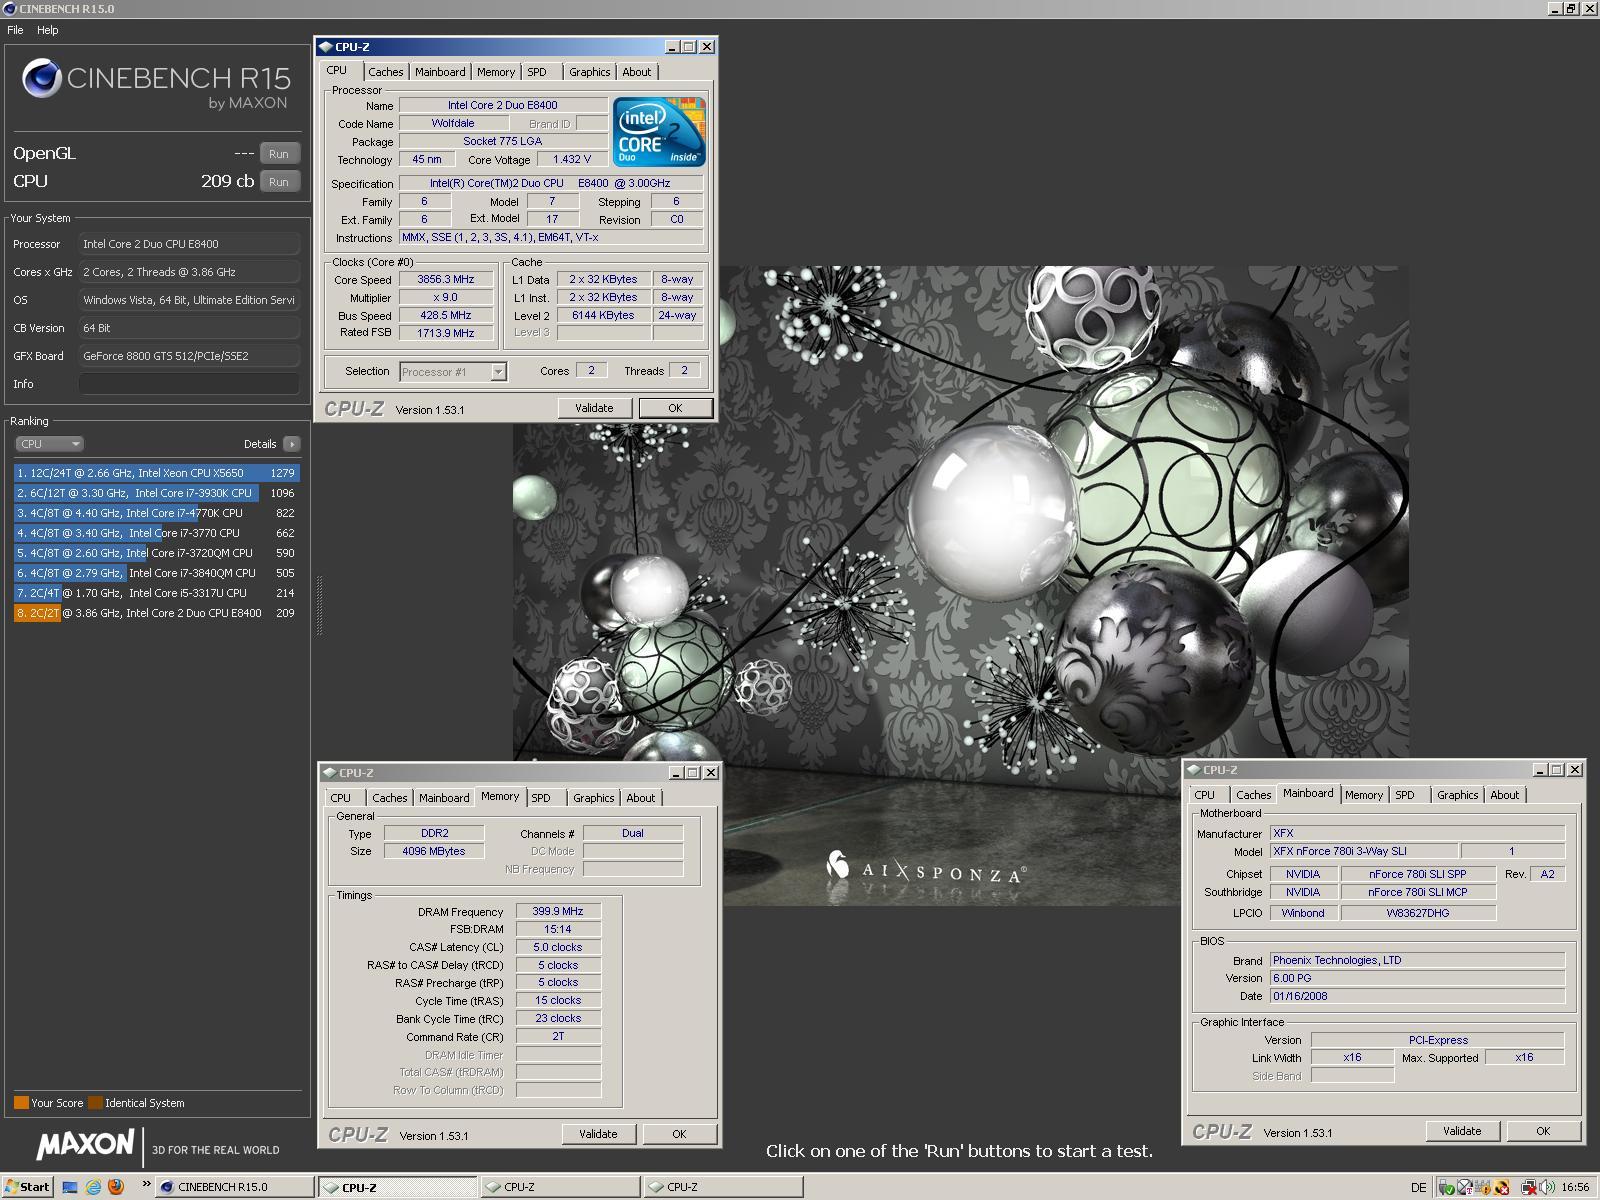
Task: Run the CPU benchmark
Action: (x=279, y=182)
